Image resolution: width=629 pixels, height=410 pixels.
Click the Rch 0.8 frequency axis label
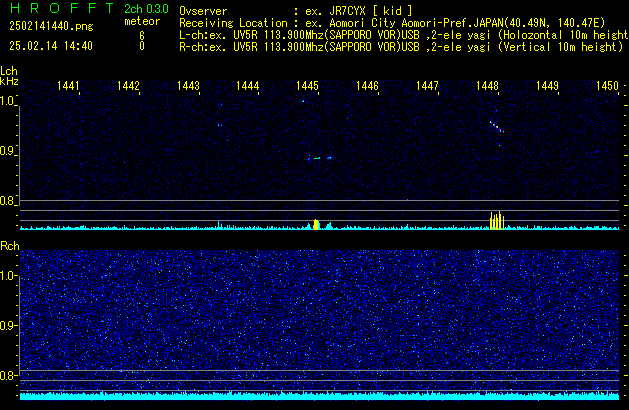(8, 375)
